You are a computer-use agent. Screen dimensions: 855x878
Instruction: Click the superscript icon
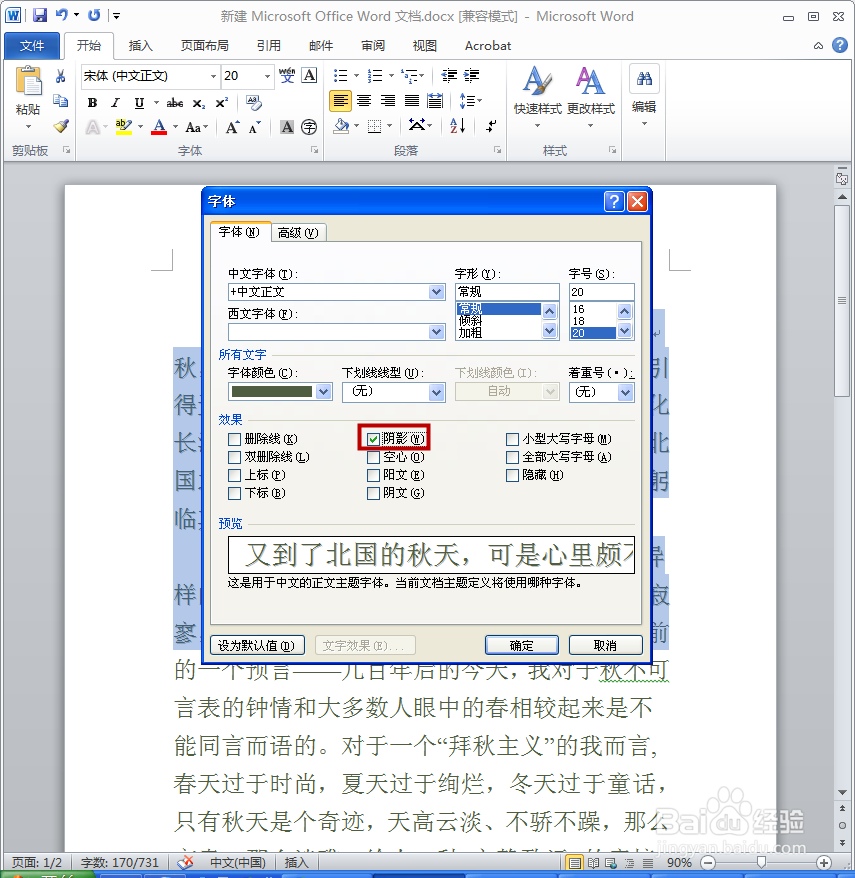(x=222, y=102)
